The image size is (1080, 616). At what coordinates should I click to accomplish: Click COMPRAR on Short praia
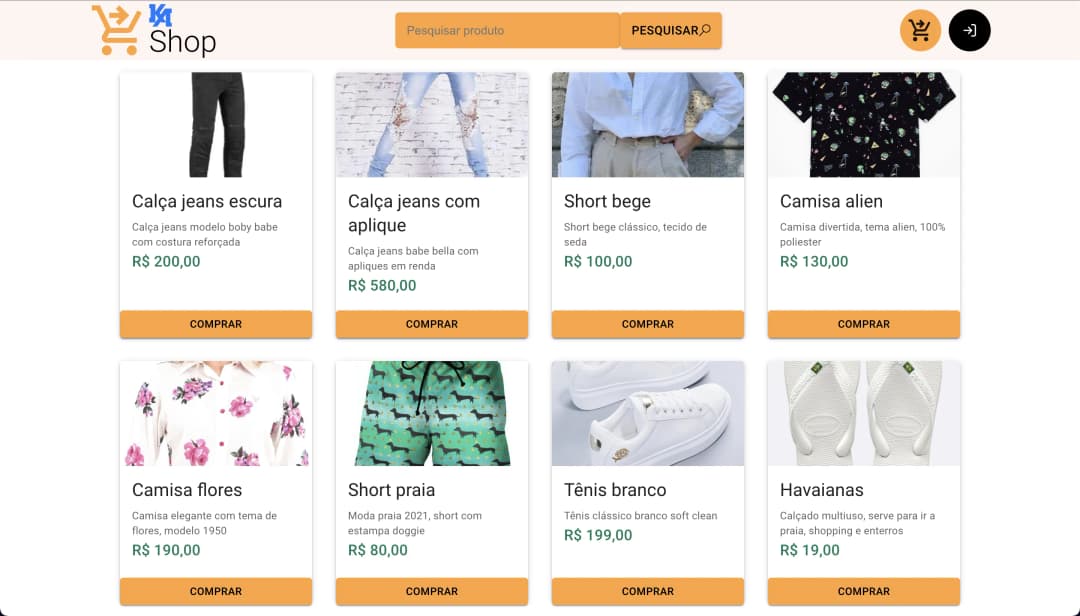click(431, 591)
